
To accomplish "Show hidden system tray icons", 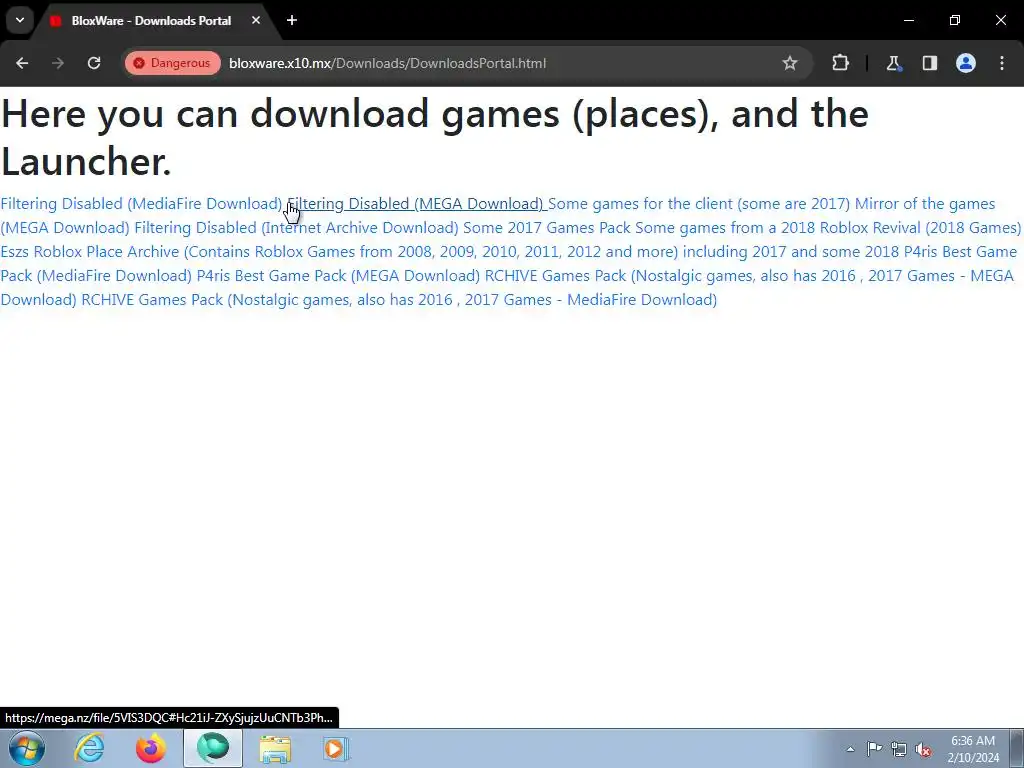I will pos(850,749).
